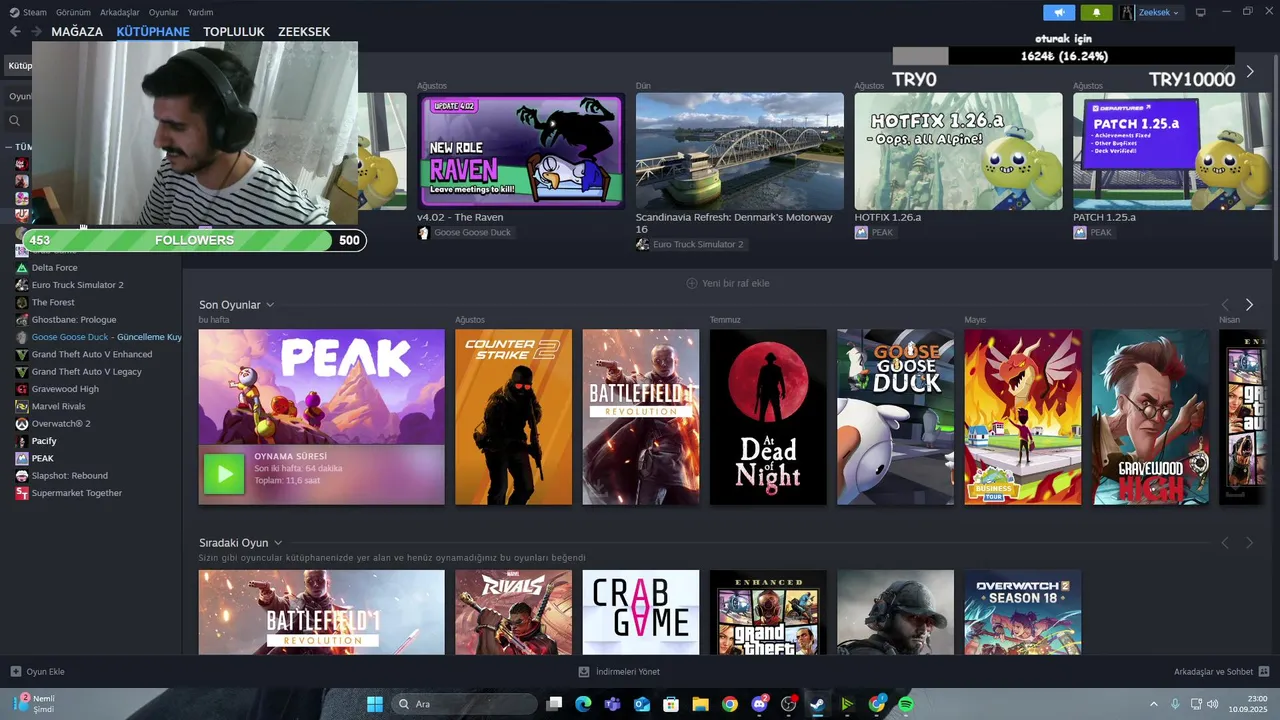Click the Slapshot: Rebound icon in sidebar

[22, 476]
